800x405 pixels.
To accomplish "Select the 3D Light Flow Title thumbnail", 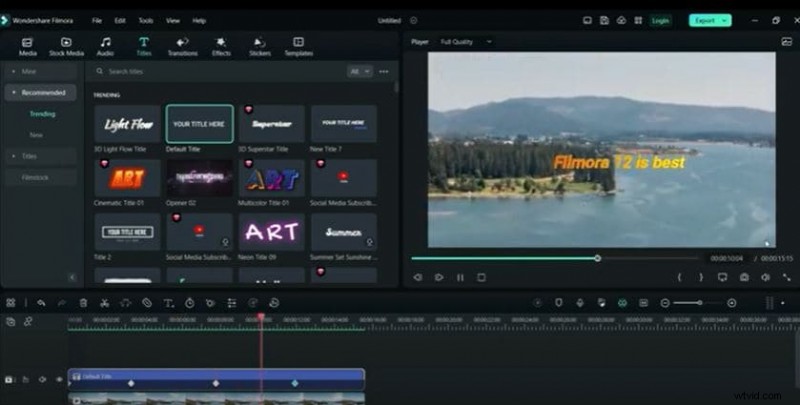I will pyautogui.click(x=127, y=124).
